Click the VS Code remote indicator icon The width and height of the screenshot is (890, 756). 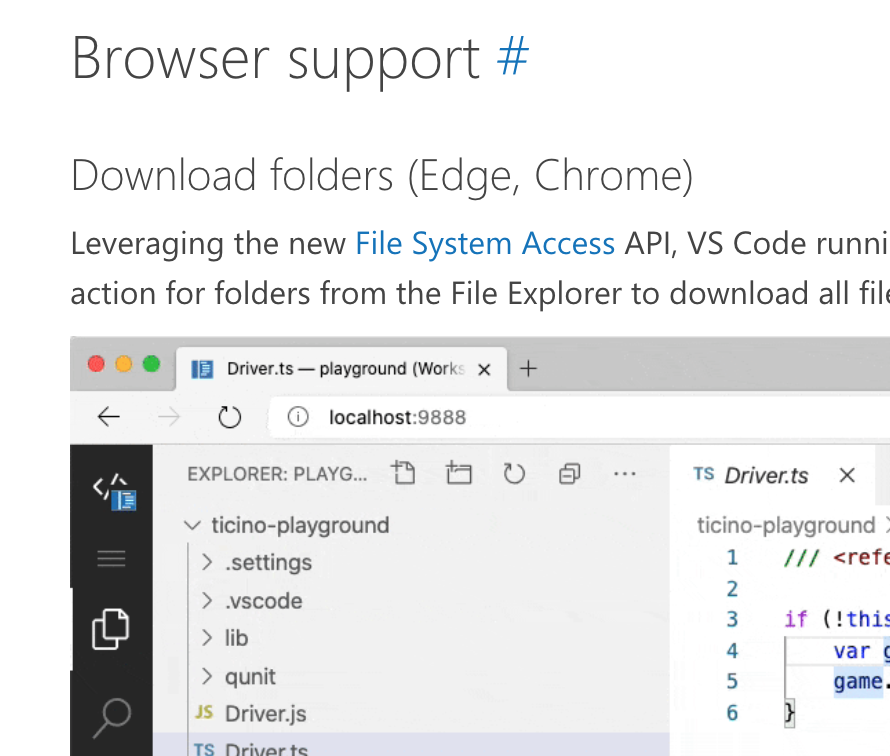tap(114, 492)
